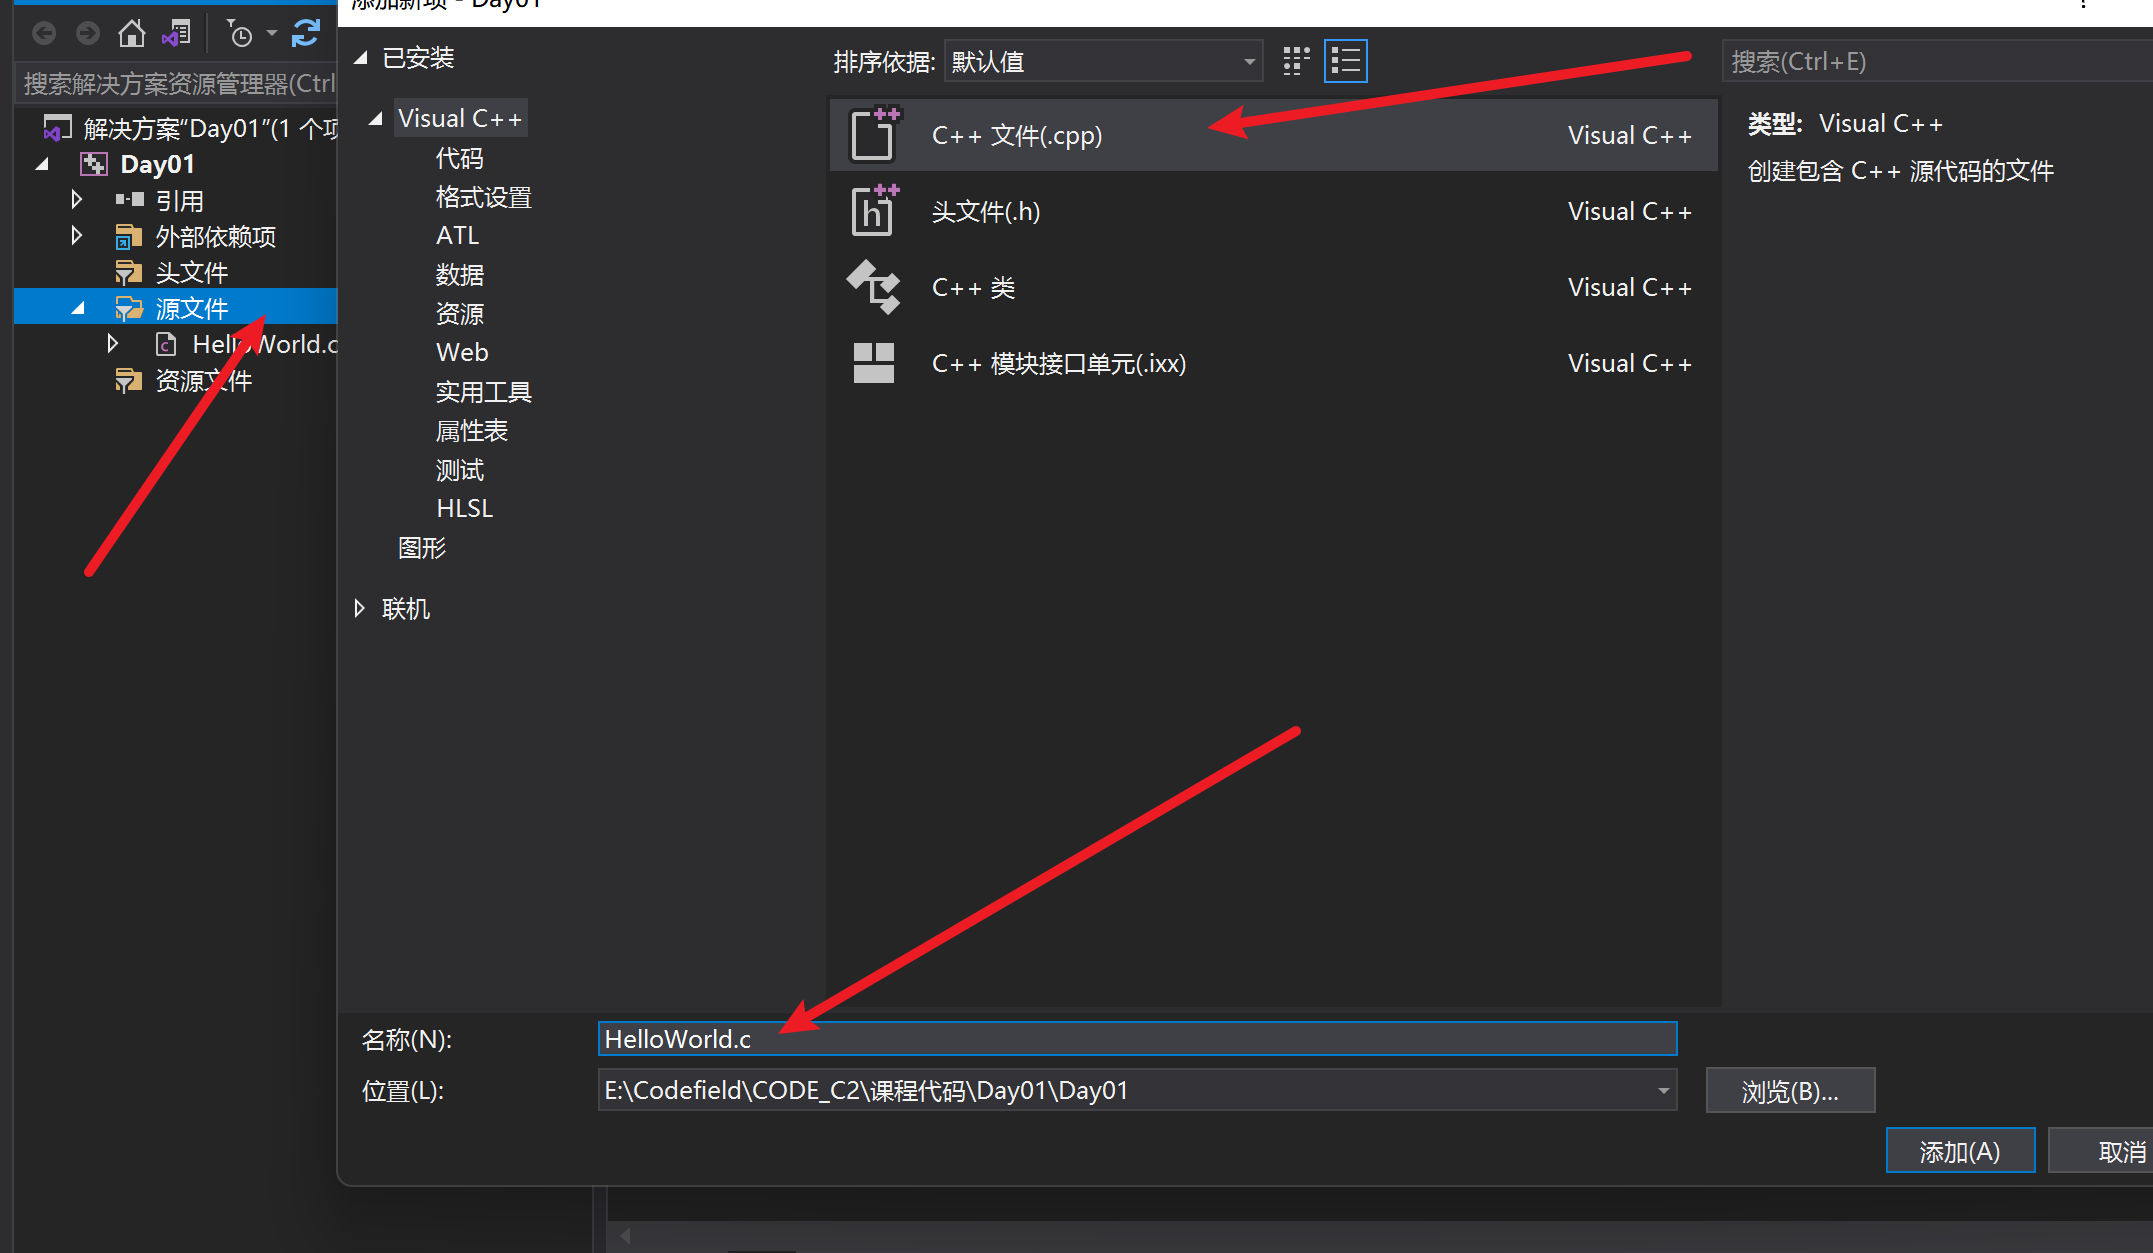Screen dimensions: 2153x1253
Task: Click the 添加(A) button
Action: tap(1960, 1151)
